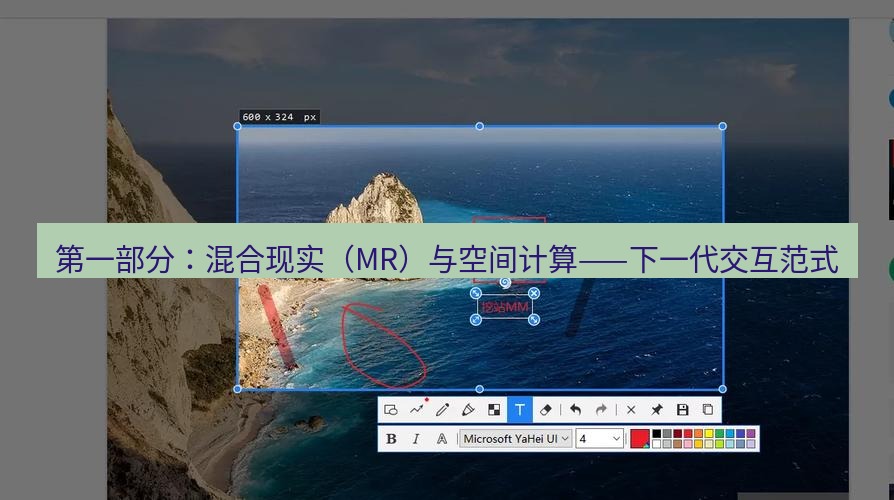Viewport: 894px width, 500px height.
Task: Click the text box bottom-right resize handle
Action: (534, 320)
